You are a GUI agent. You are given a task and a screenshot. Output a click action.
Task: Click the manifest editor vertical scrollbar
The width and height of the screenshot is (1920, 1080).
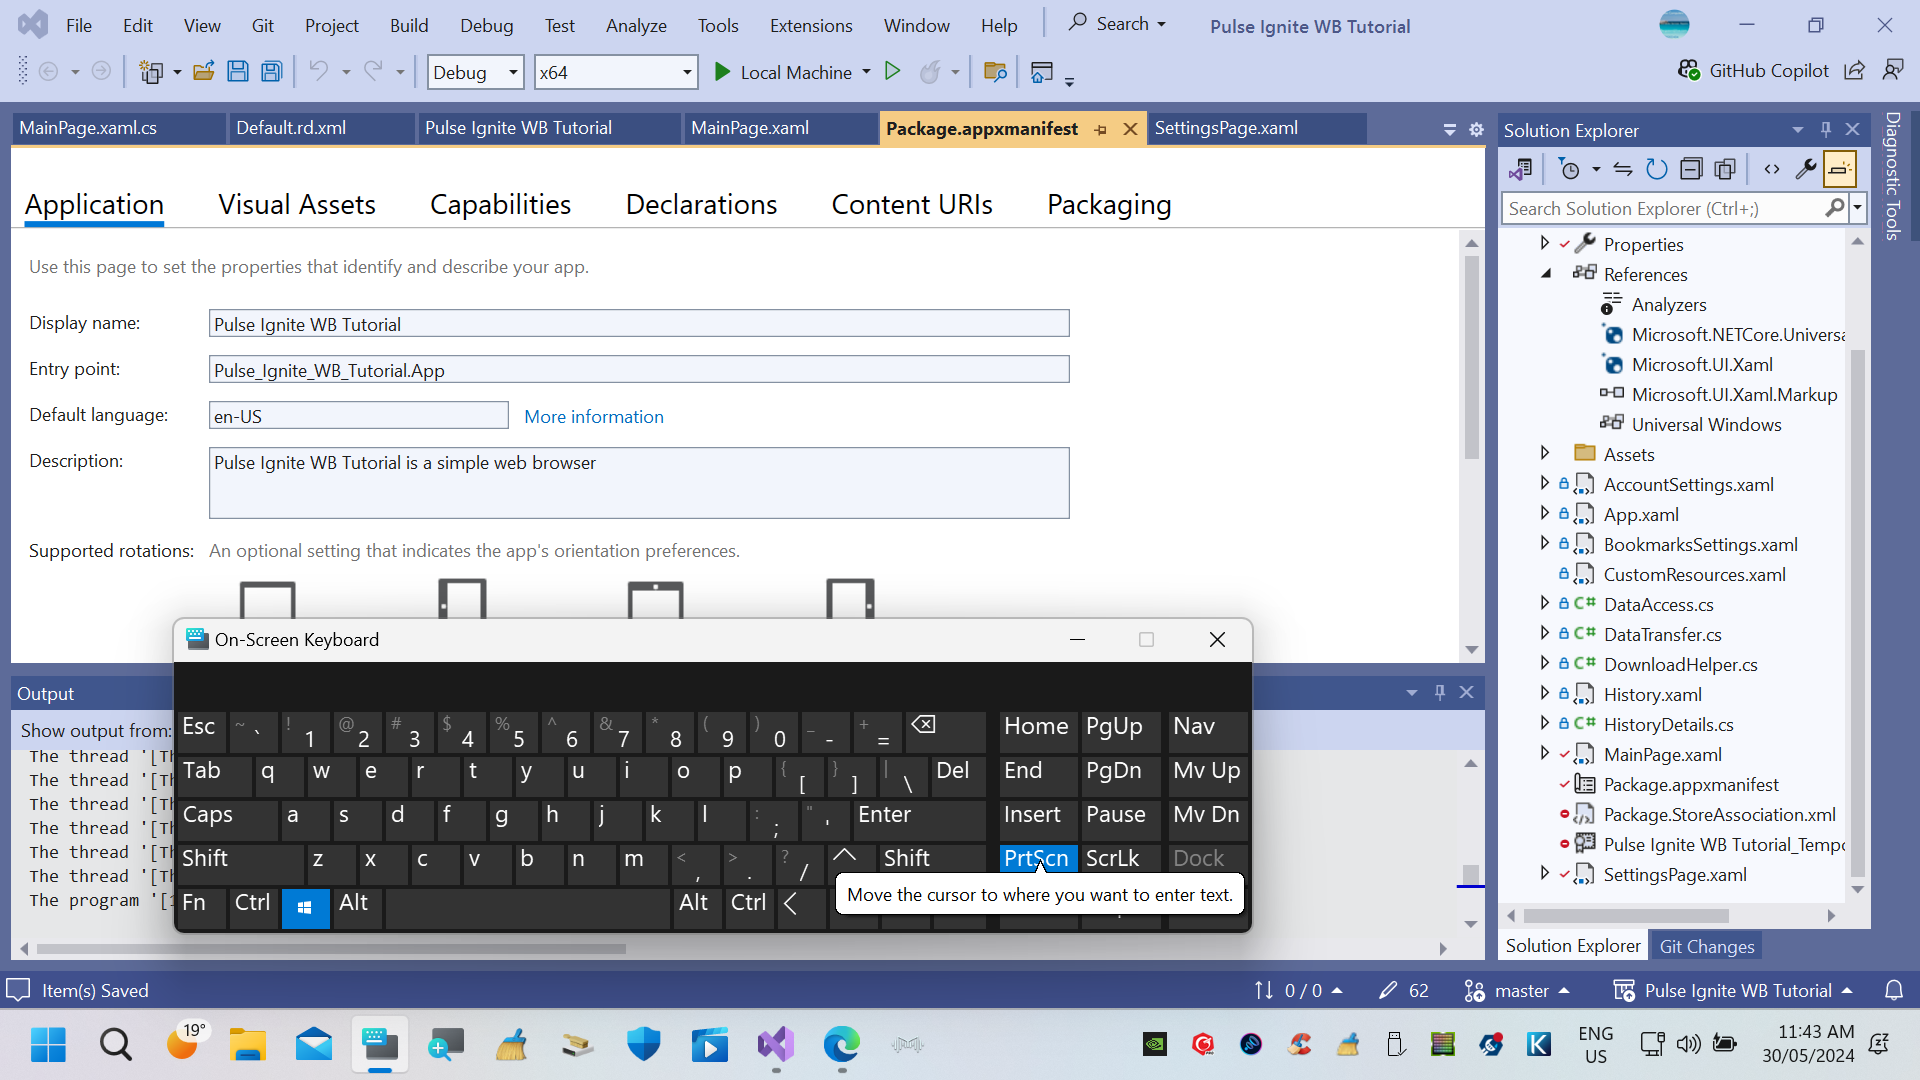point(1471,357)
